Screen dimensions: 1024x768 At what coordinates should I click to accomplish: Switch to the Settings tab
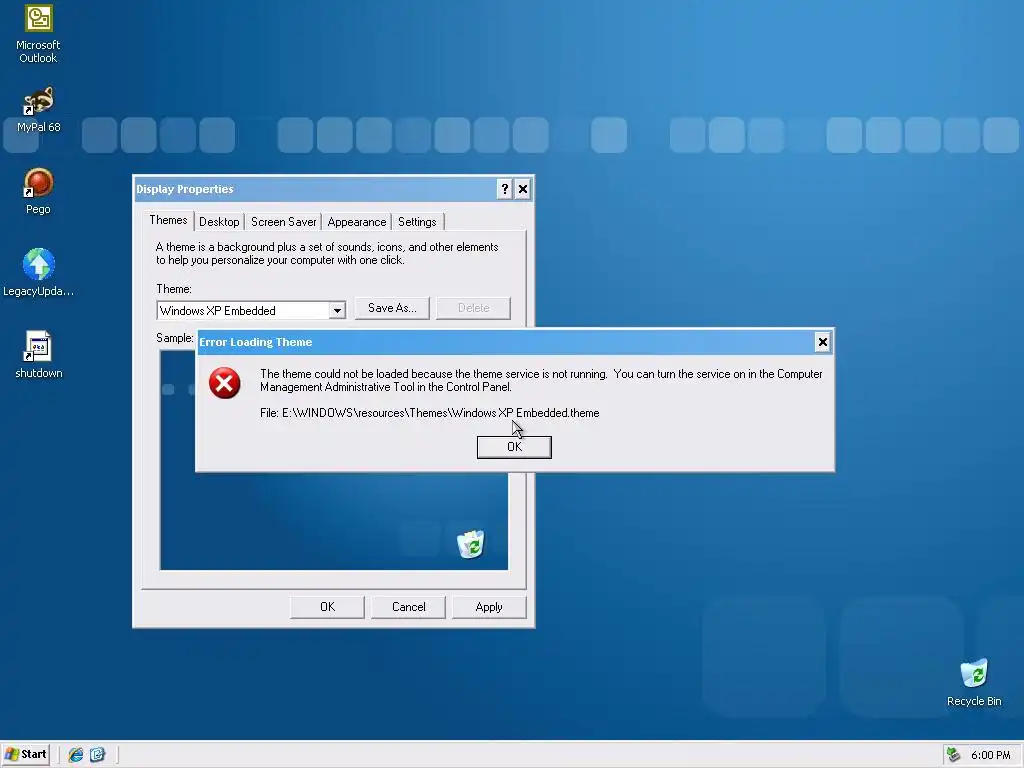pyautogui.click(x=417, y=222)
